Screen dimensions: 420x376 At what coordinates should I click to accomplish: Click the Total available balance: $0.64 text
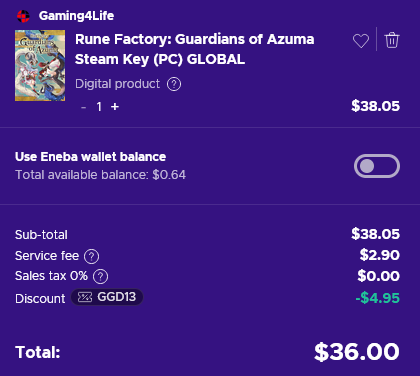coord(100,175)
